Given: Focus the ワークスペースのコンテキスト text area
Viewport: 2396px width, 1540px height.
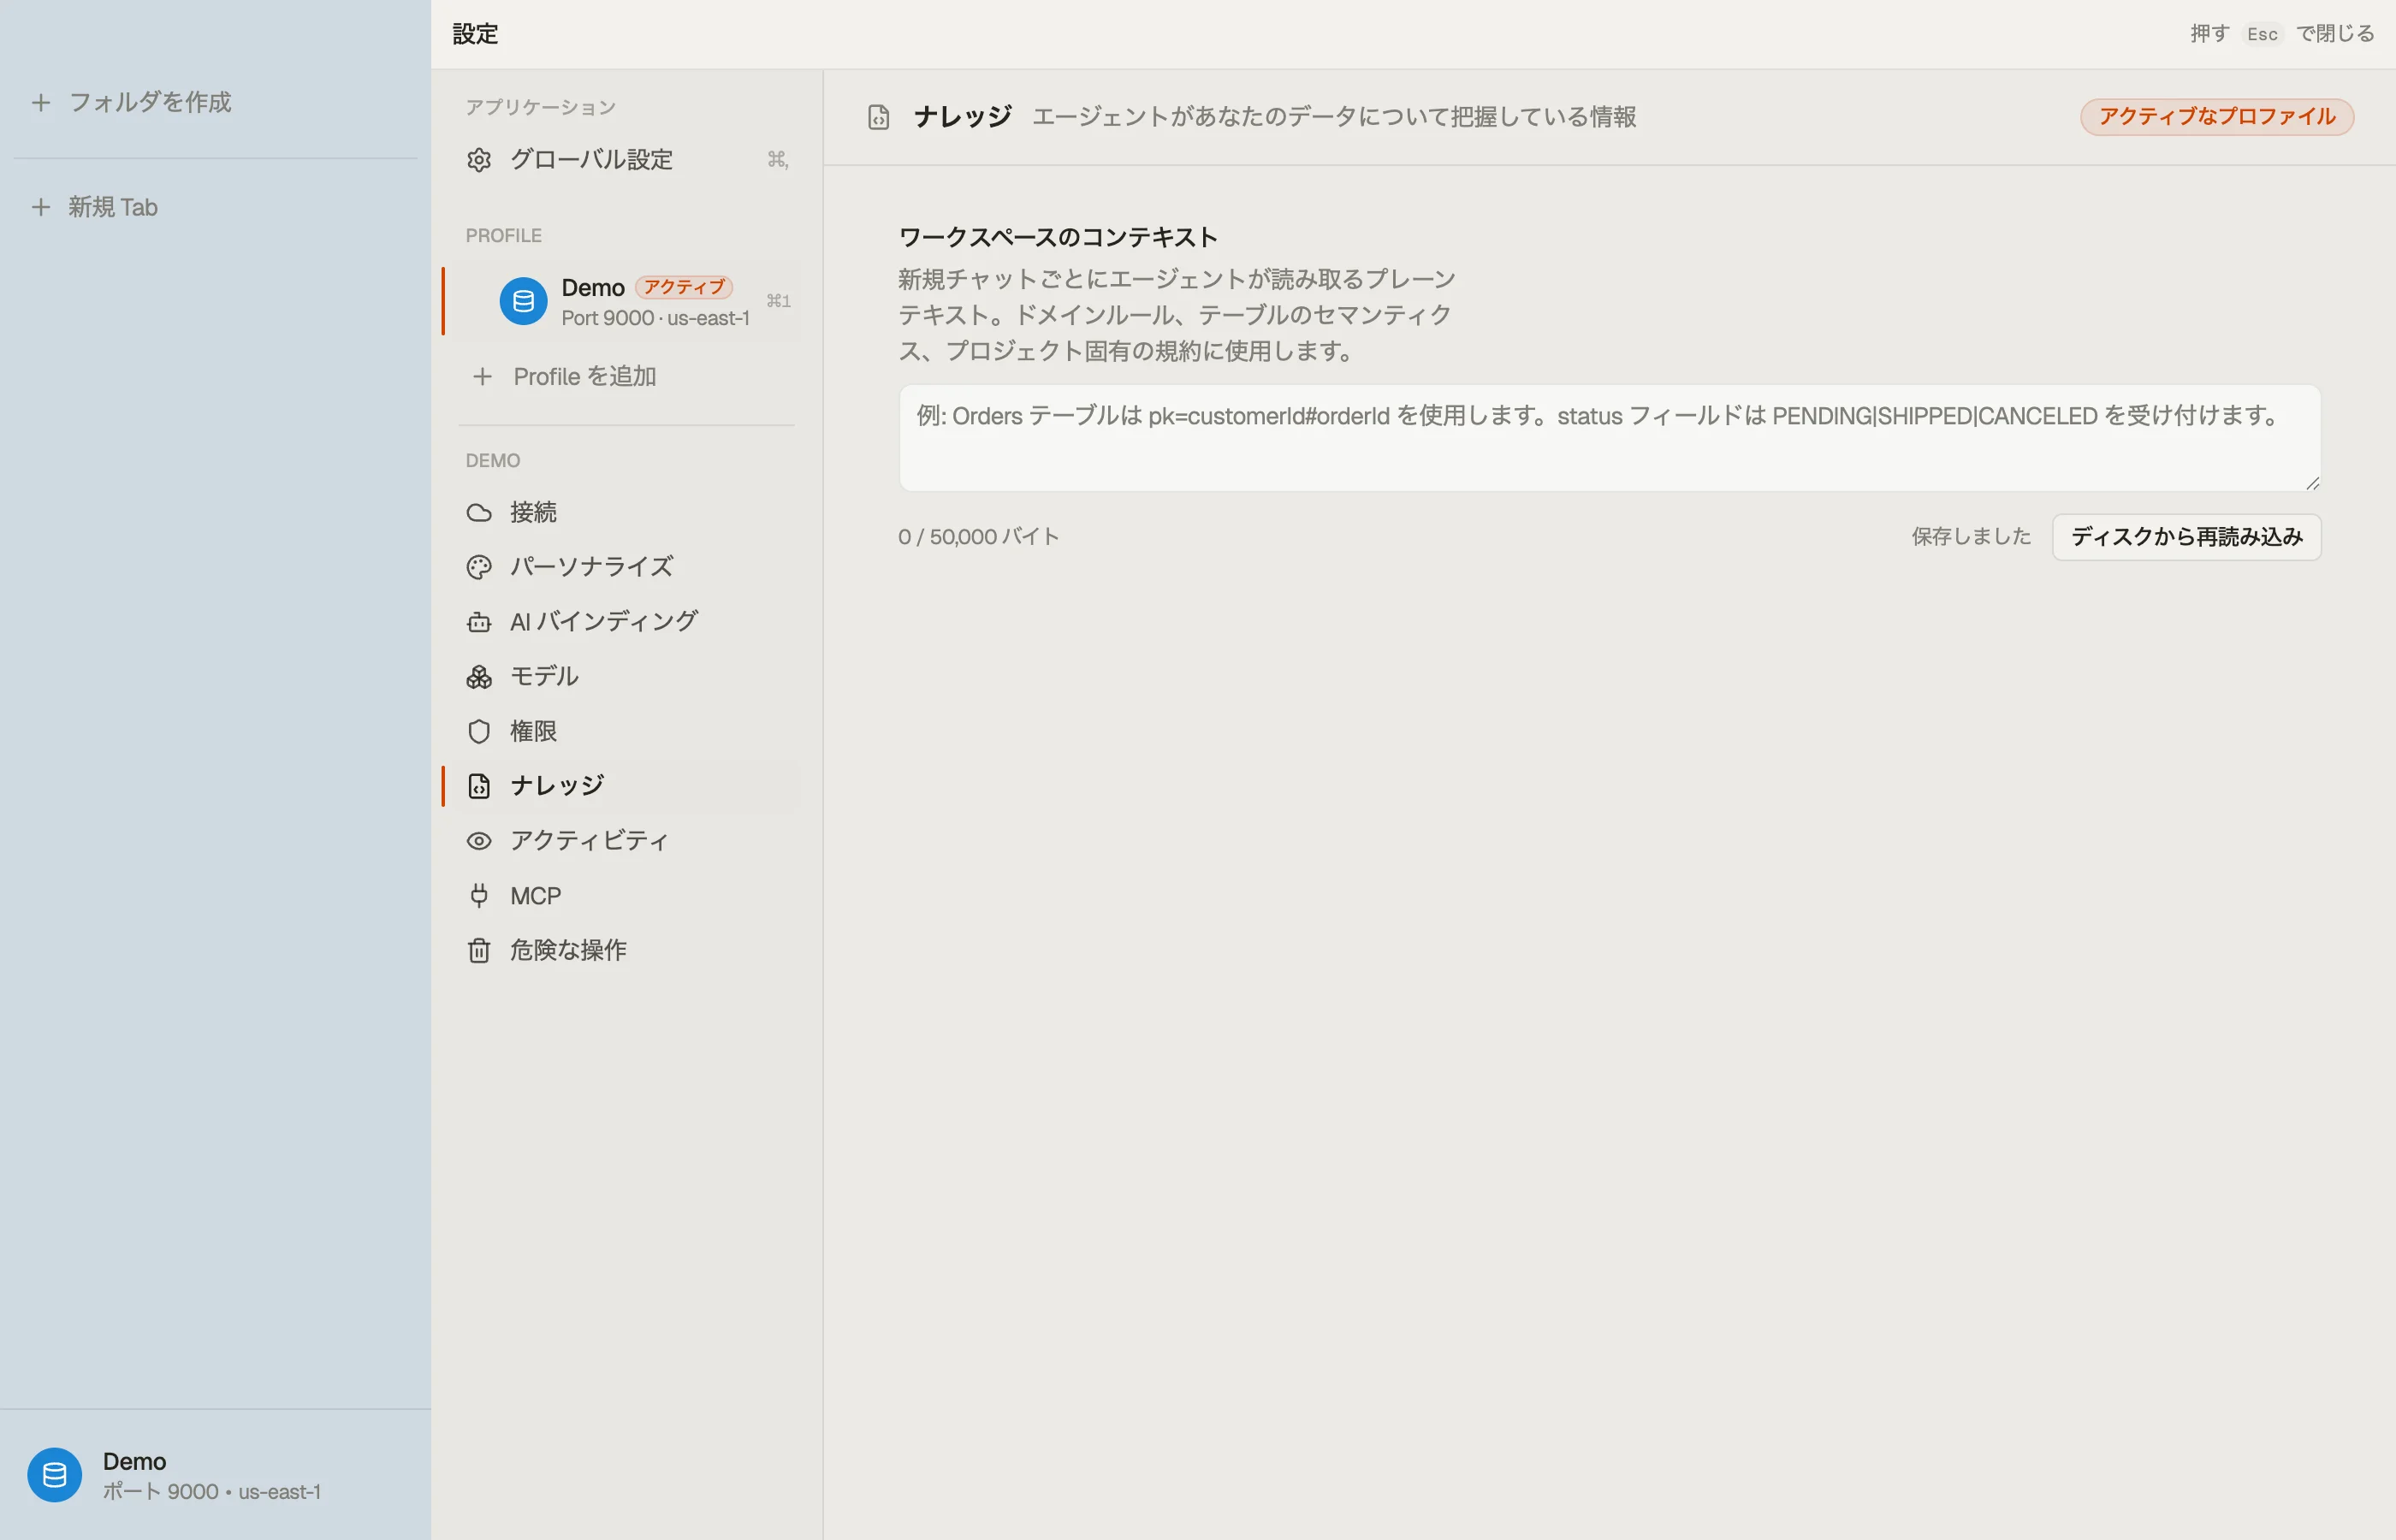Looking at the screenshot, I should (1609, 438).
